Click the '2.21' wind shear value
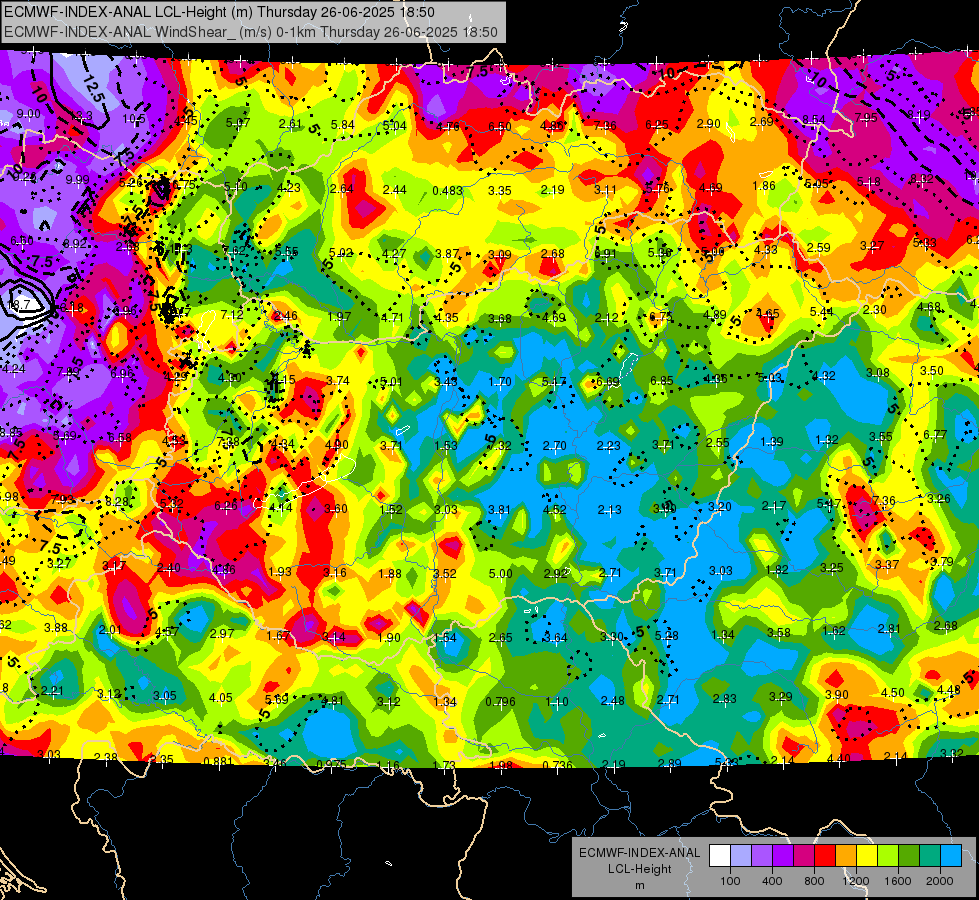This screenshot has height=900, width=979. (x=52, y=691)
